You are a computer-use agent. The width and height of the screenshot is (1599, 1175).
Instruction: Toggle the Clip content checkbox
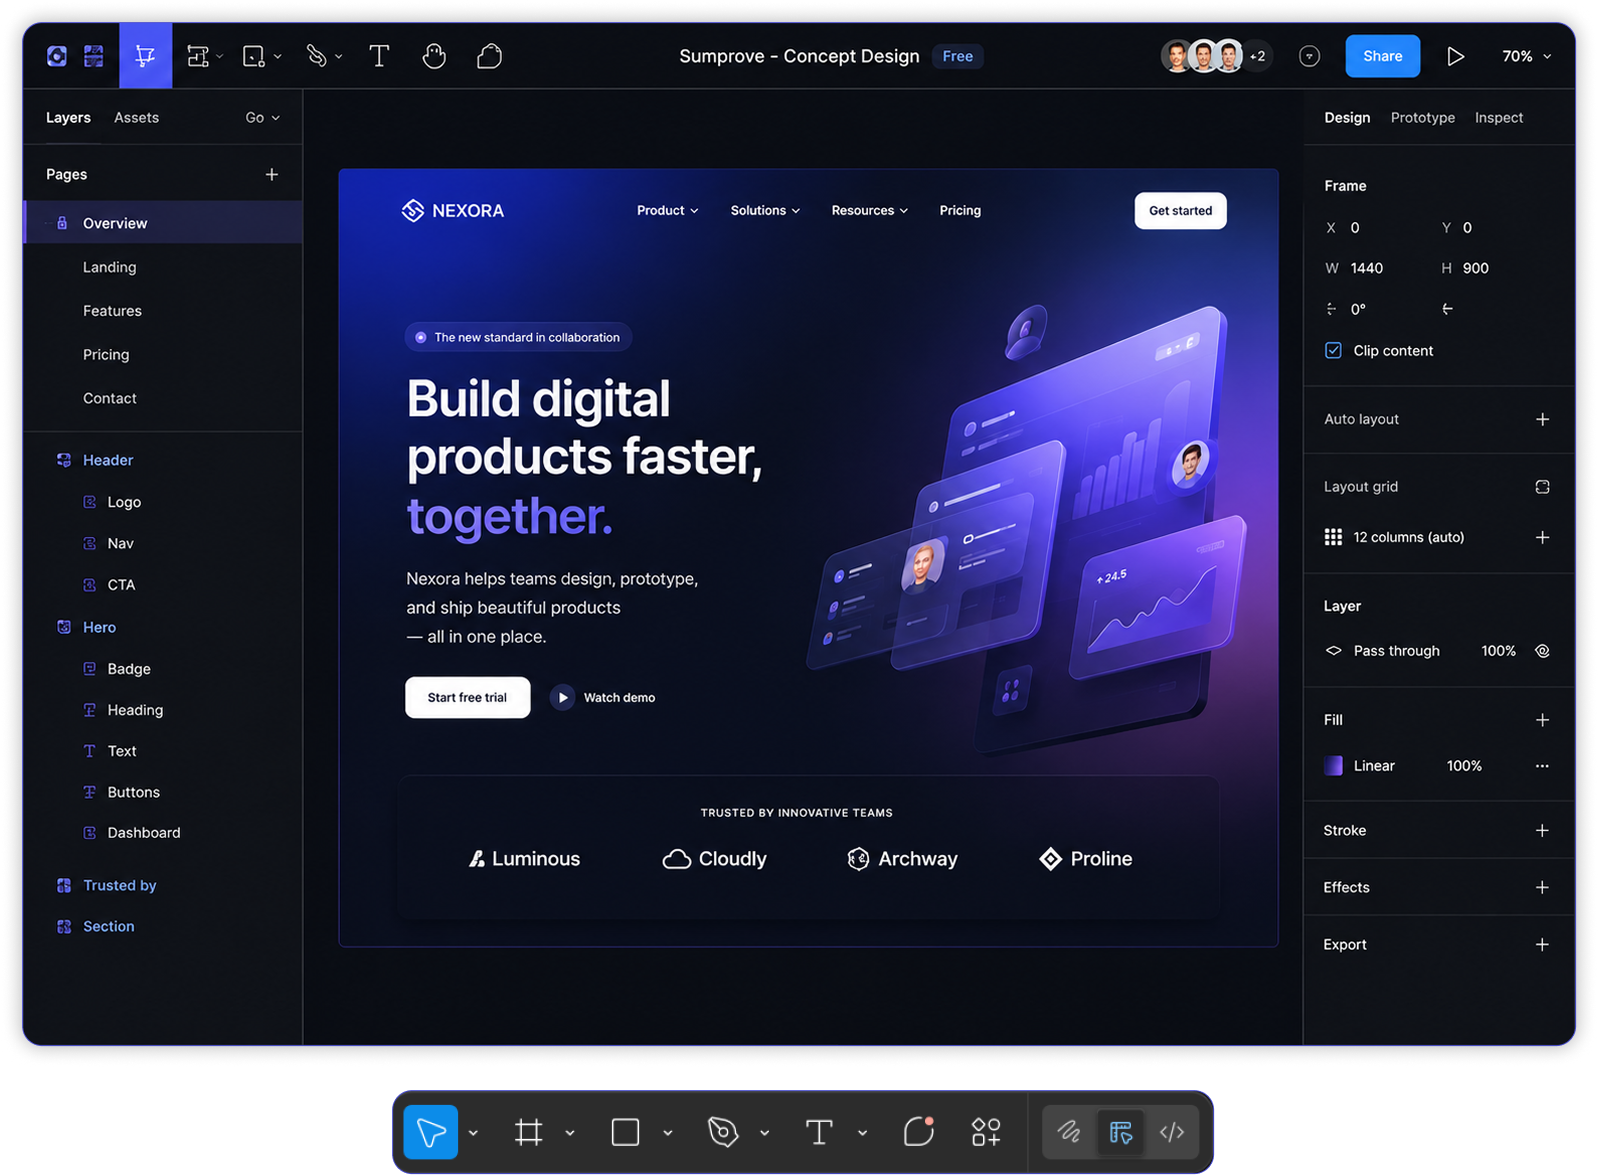point(1333,350)
